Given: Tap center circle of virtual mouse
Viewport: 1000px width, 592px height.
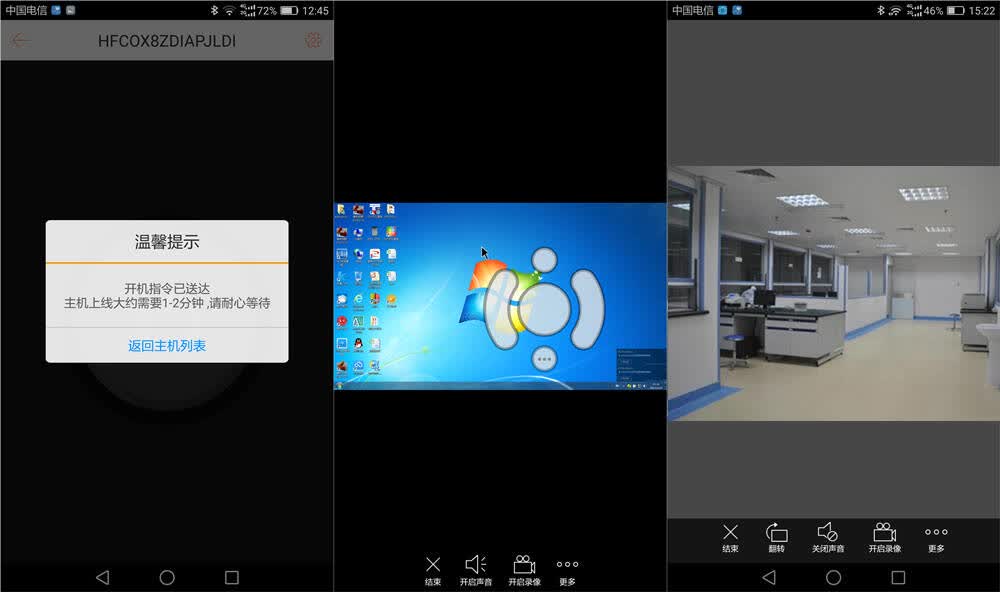Looking at the screenshot, I should point(544,309).
